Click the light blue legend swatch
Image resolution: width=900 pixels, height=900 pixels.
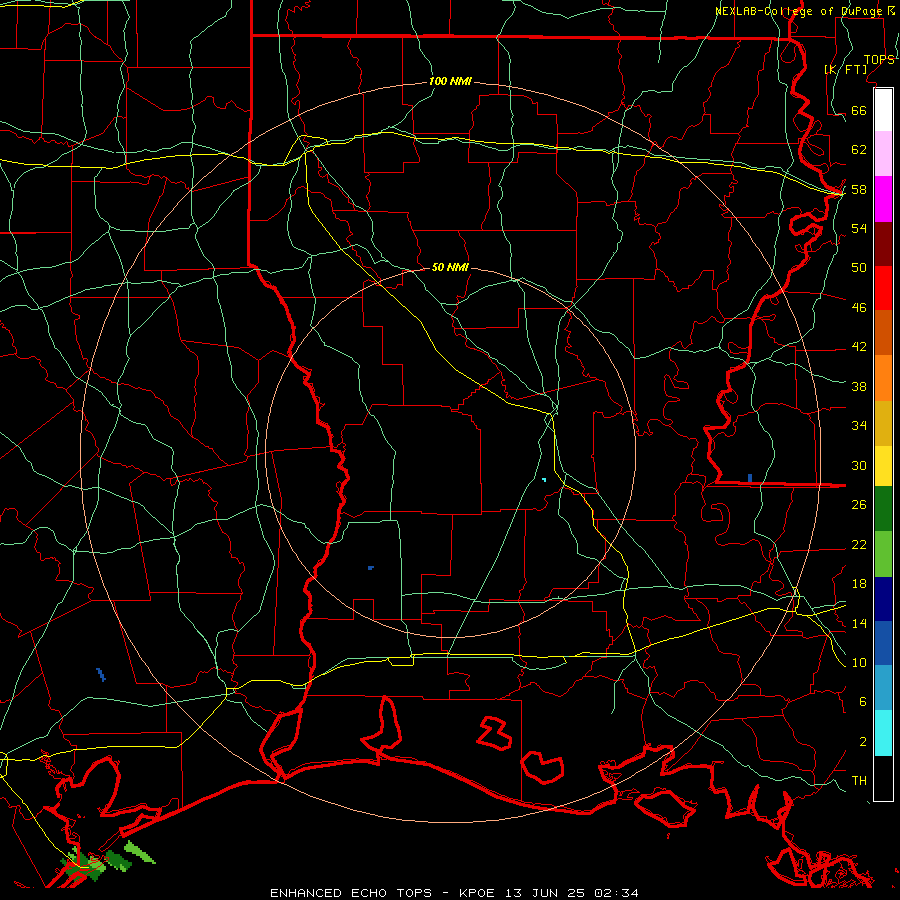[x=883, y=687]
